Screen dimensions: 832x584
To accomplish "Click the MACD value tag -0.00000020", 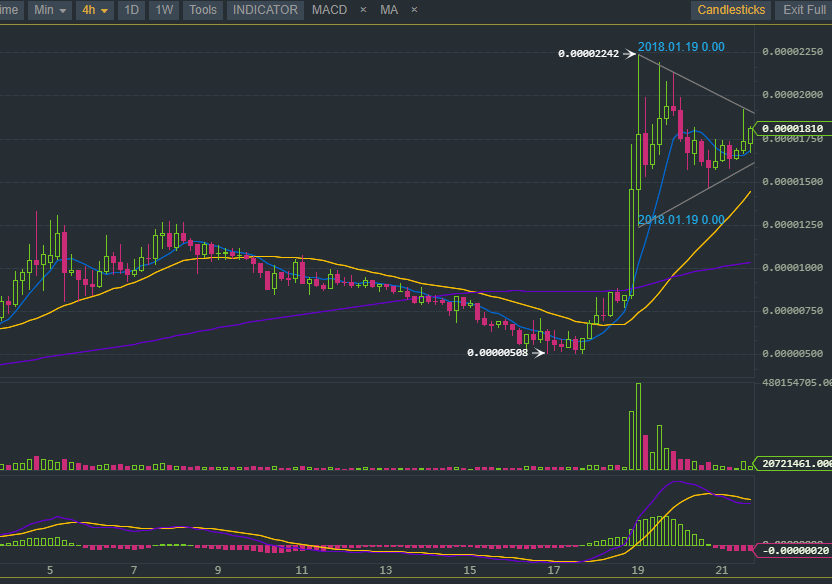I will (793, 551).
